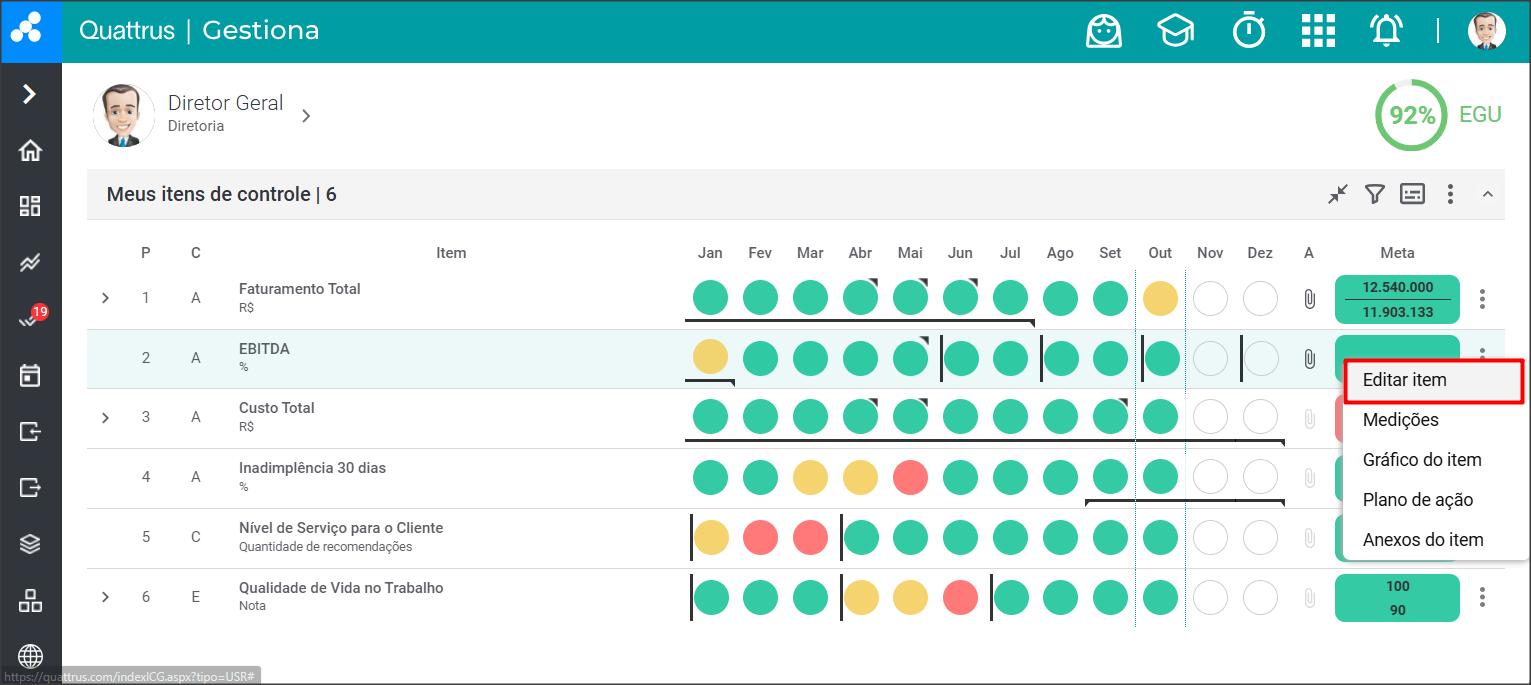Image resolution: width=1531 pixels, height=685 pixels.
Task: Open the filter funnel icon
Action: pos(1375,194)
